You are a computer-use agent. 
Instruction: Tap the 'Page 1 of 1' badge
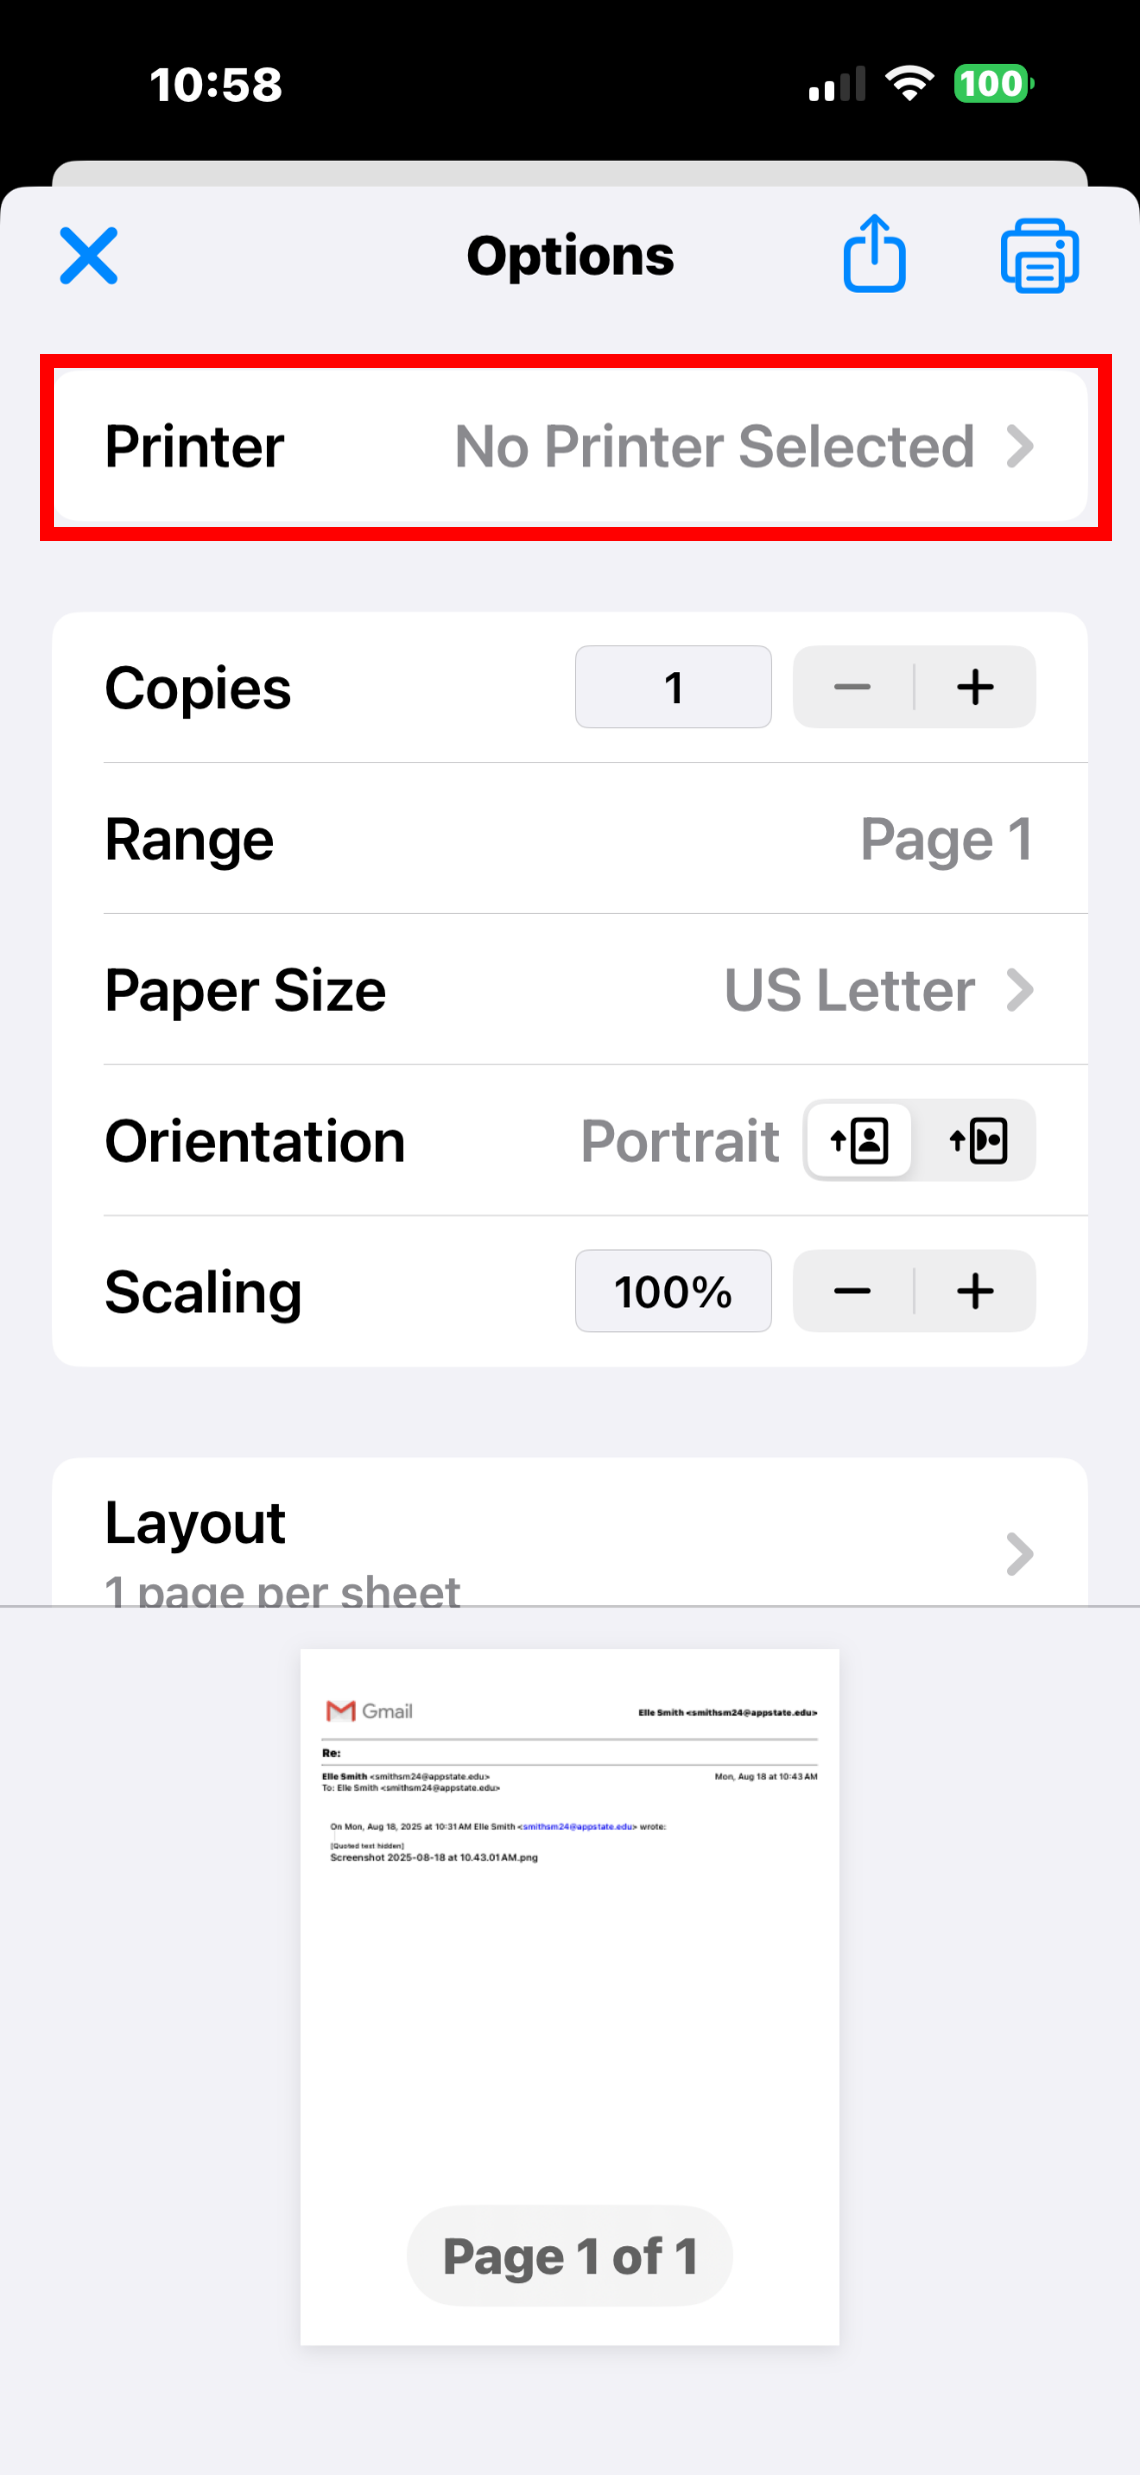click(x=570, y=2256)
